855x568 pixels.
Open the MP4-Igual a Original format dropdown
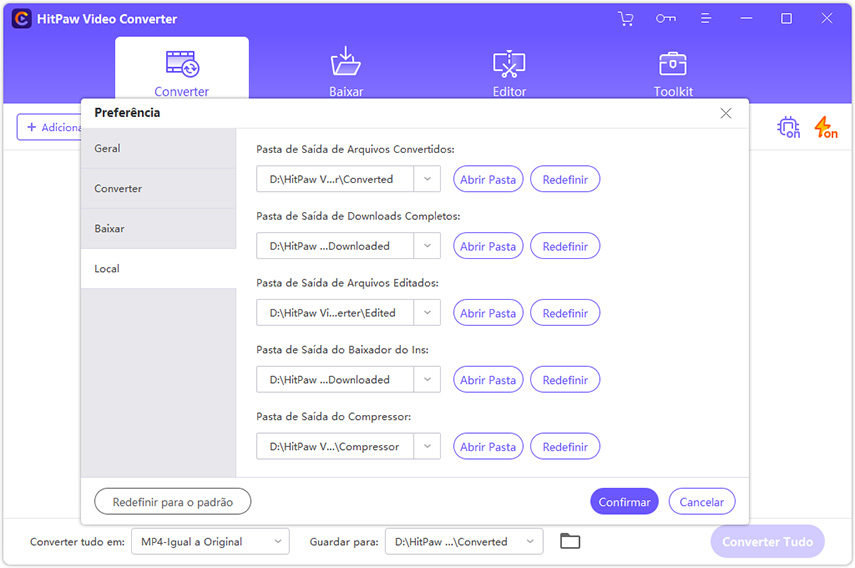click(x=210, y=541)
